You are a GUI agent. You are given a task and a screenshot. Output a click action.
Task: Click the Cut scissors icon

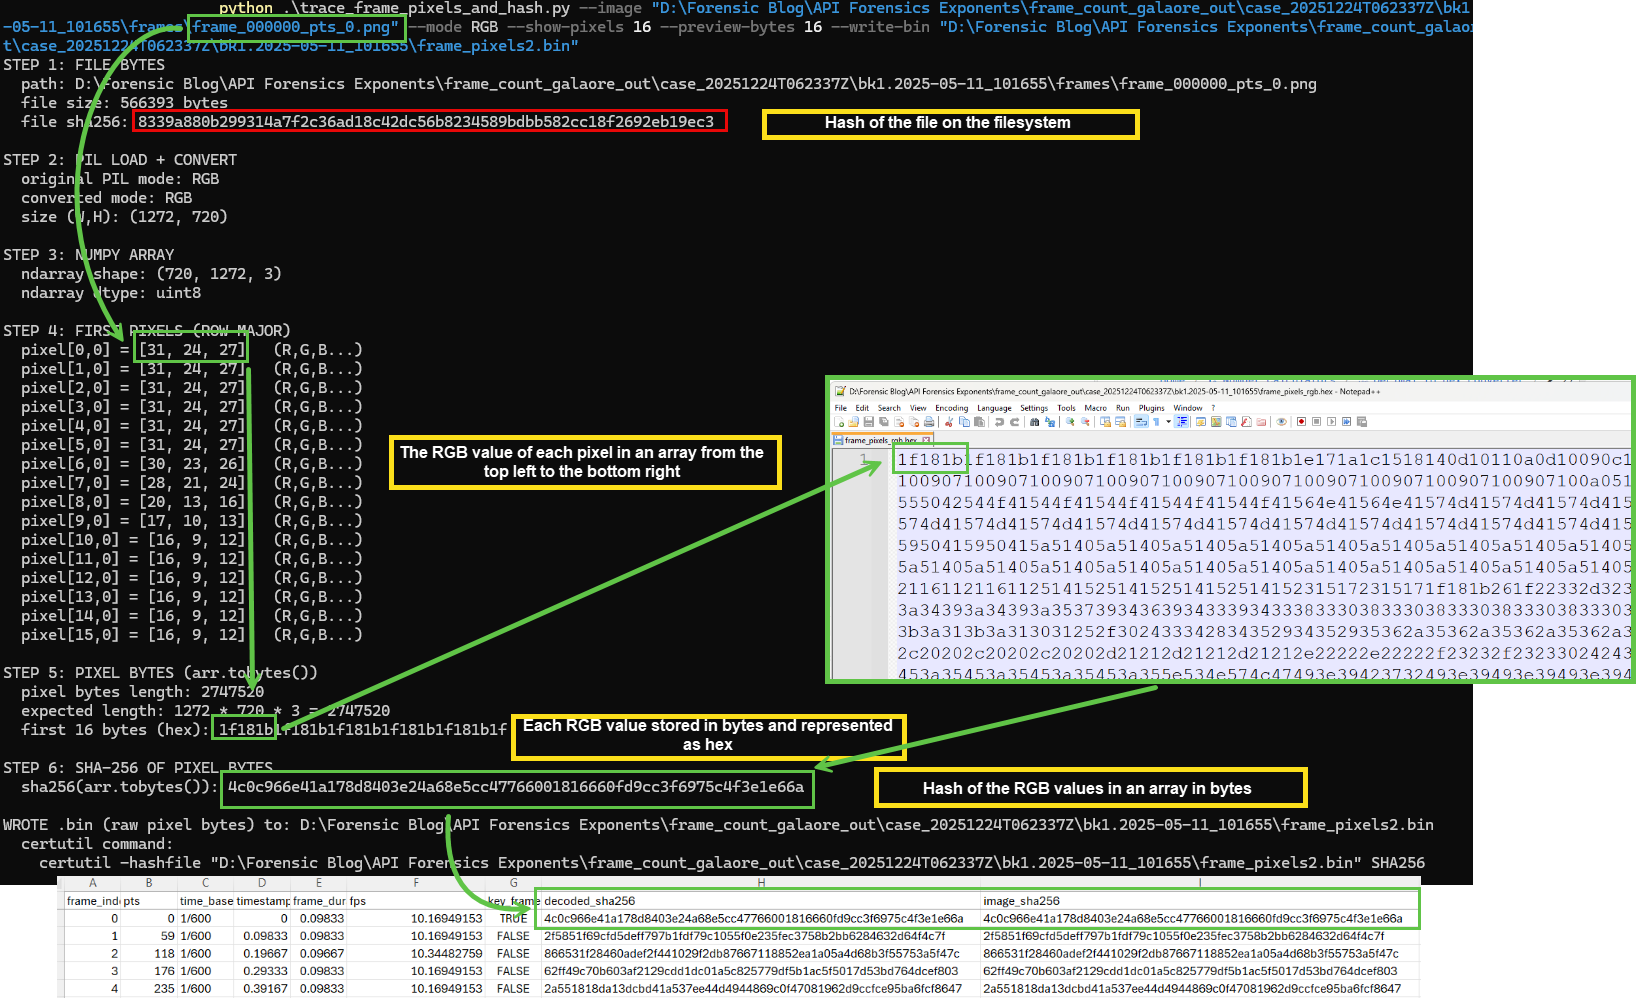pos(949,422)
